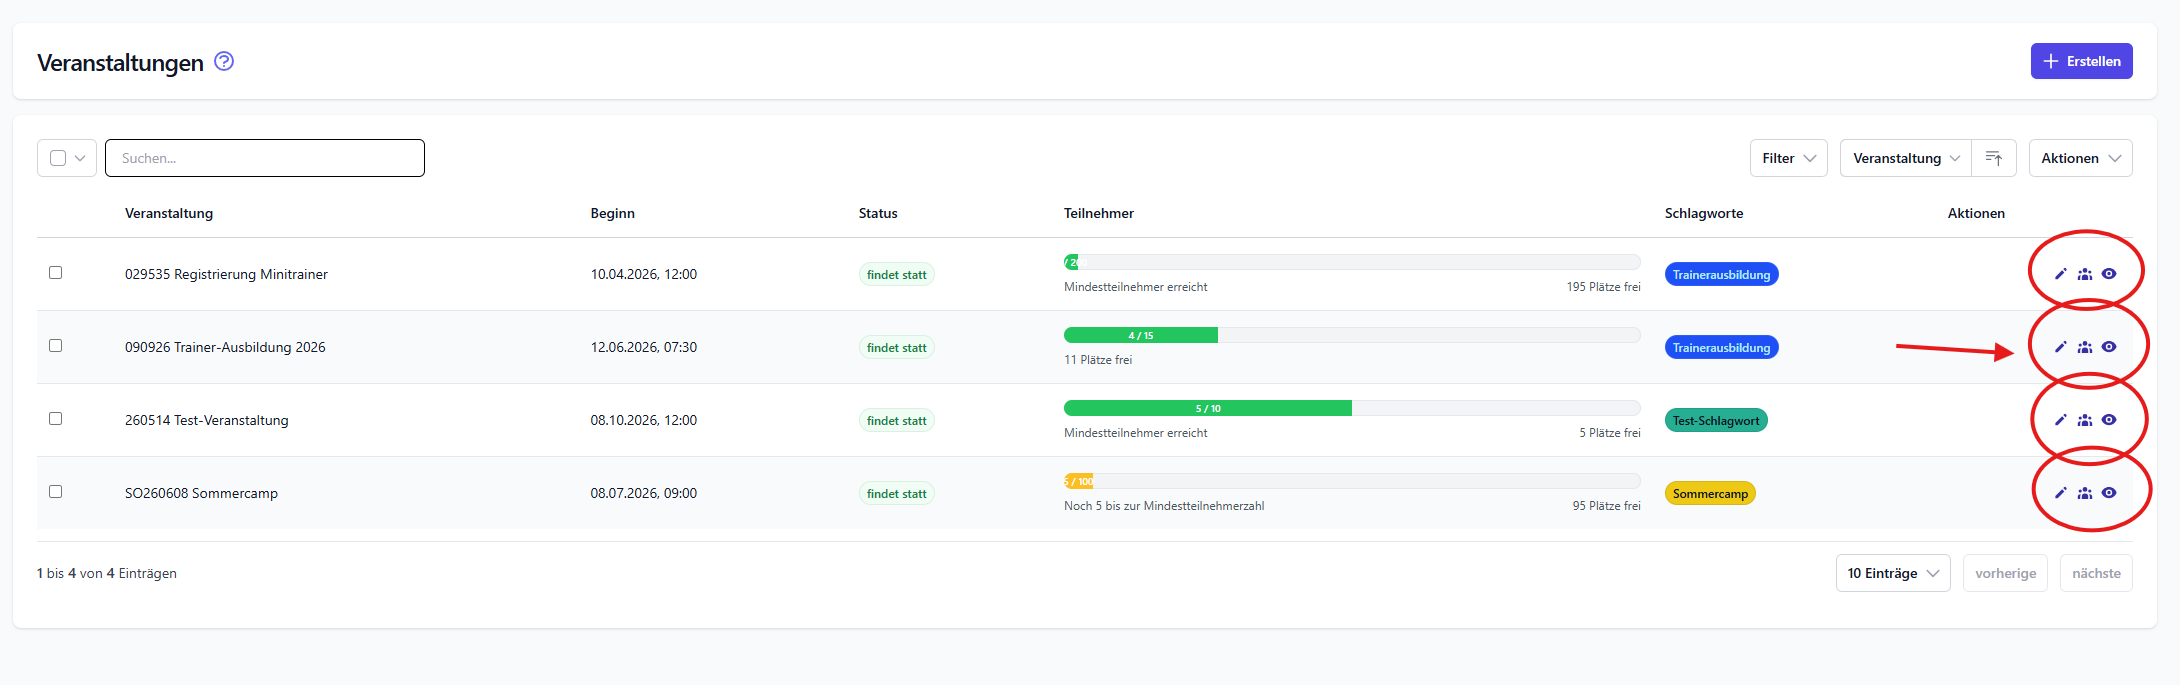Screen dimensions: 2180x685
Task: Select the 260514 Test-Veranstaltung row checkbox
Action: [x=56, y=419]
